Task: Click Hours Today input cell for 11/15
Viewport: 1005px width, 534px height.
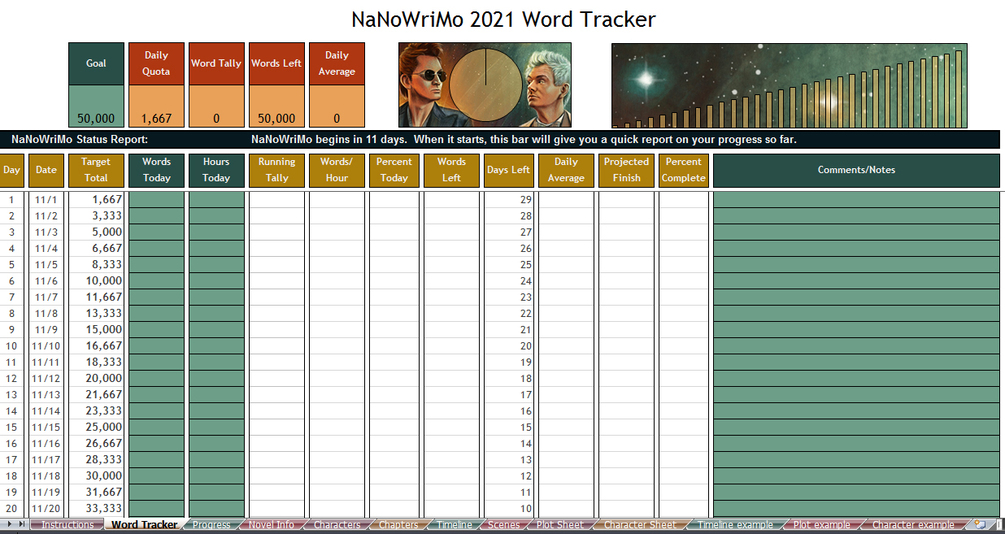Action: pyautogui.click(x=217, y=427)
